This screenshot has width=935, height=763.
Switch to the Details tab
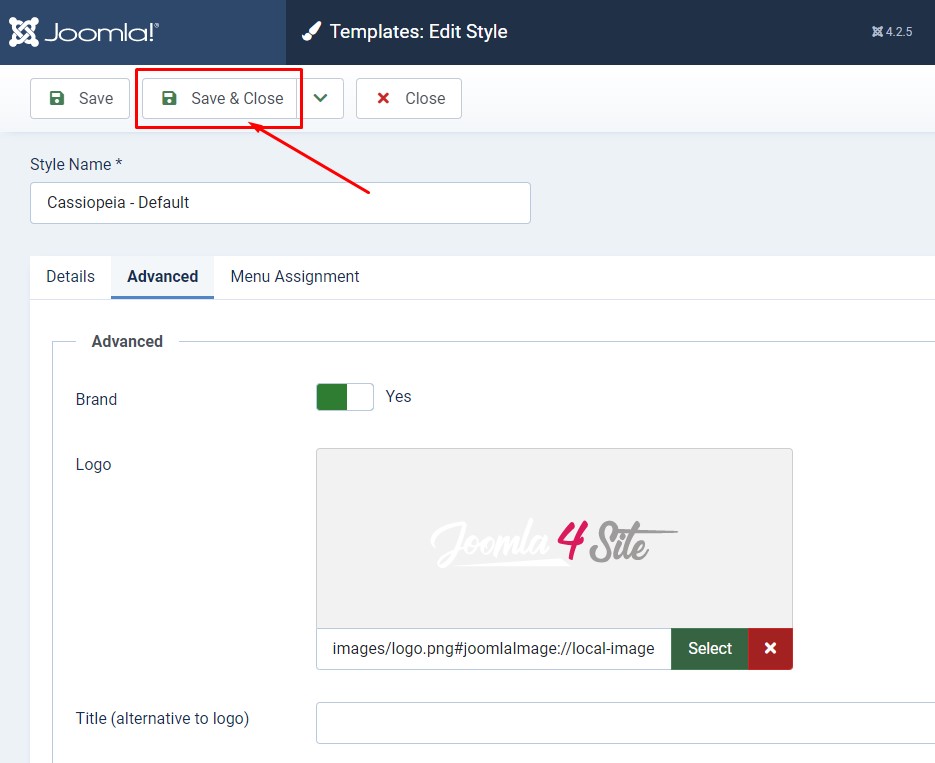[x=70, y=276]
